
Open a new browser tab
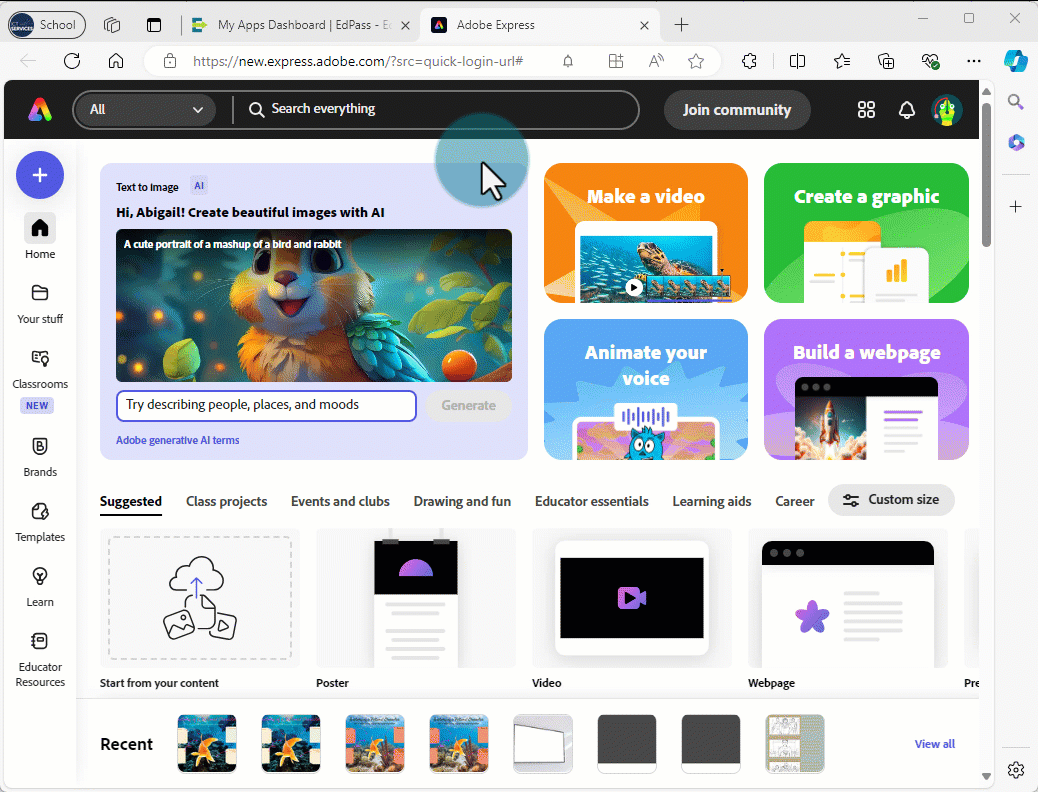pos(681,25)
